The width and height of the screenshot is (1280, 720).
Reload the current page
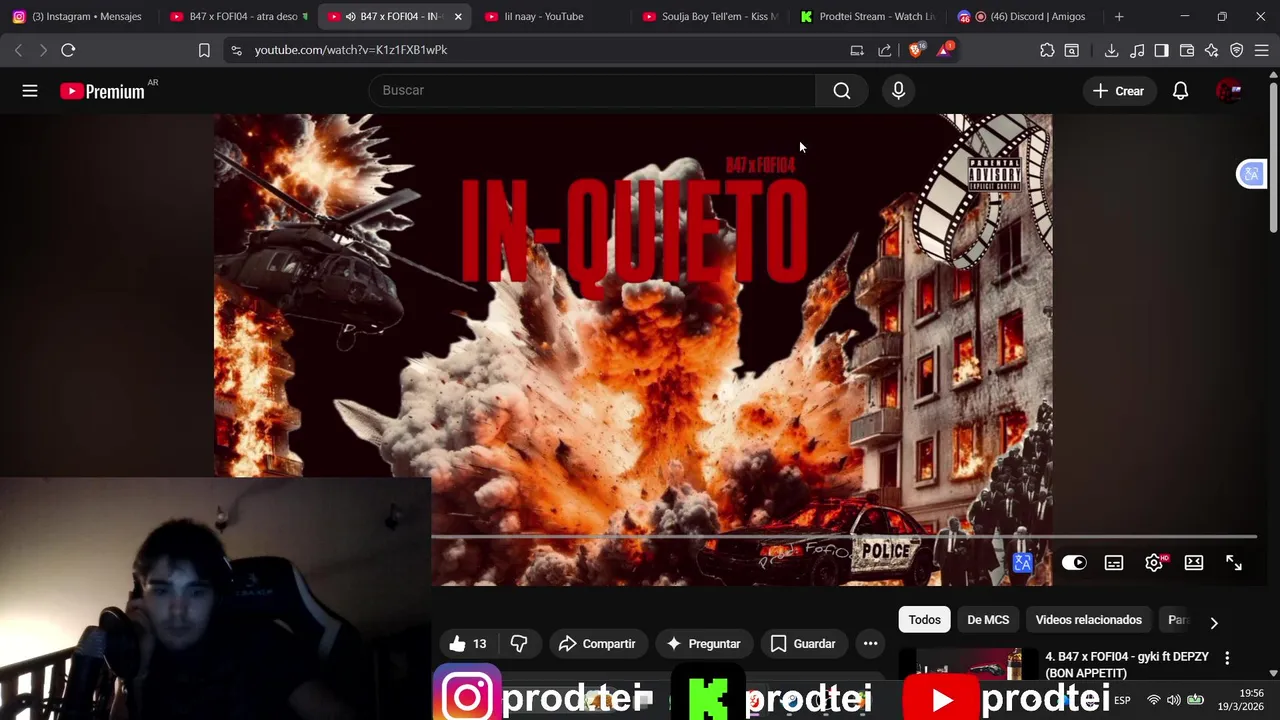click(68, 50)
